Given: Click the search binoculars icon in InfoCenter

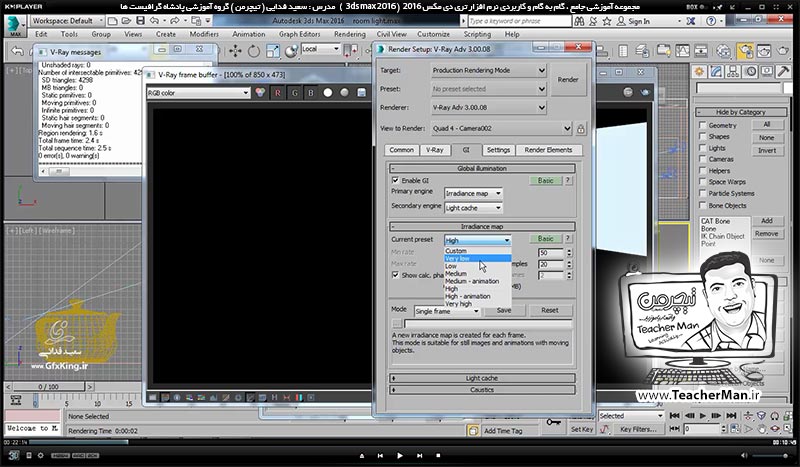Looking at the screenshot, I should point(579,21).
